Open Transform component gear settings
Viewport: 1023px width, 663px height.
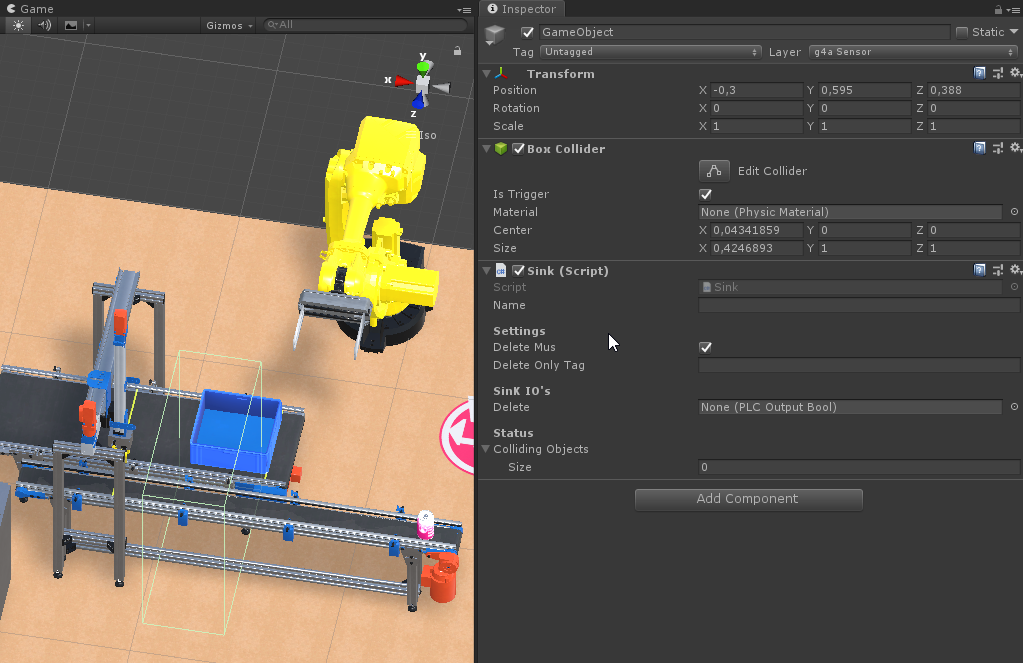[1015, 73]
